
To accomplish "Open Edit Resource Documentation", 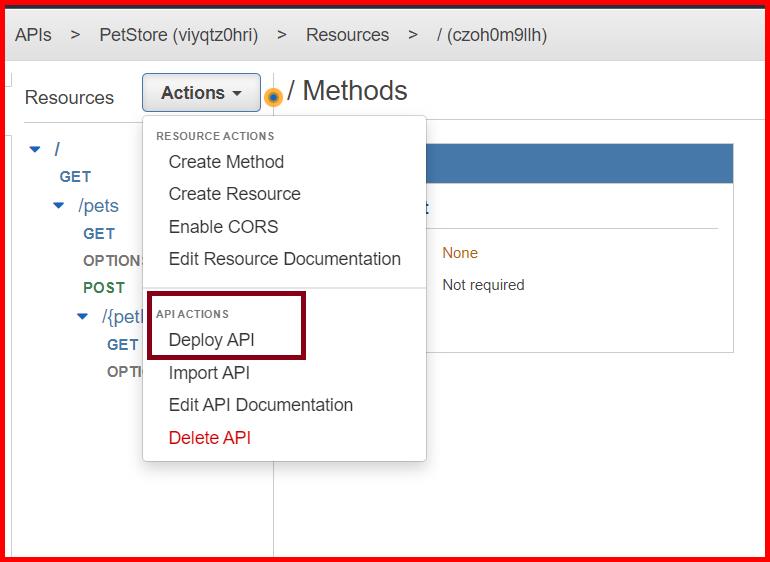I will (x=284, y=259).
